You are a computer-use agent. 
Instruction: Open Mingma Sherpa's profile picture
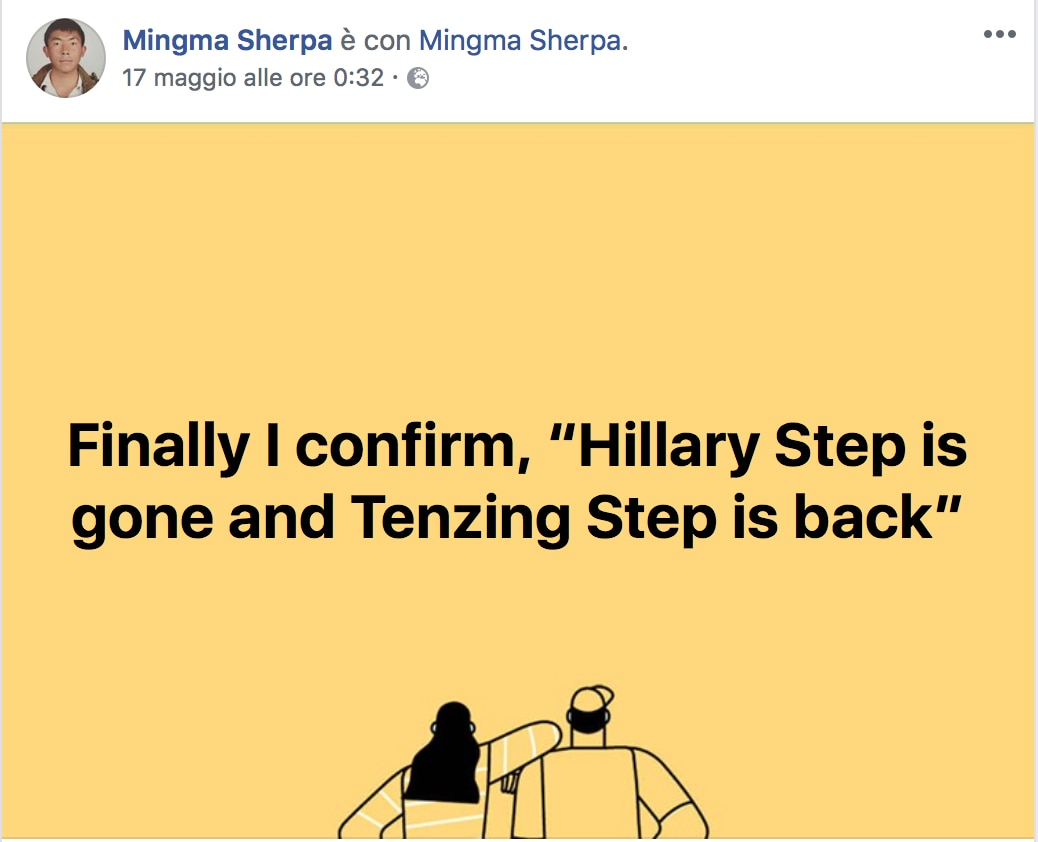point(65,58)
